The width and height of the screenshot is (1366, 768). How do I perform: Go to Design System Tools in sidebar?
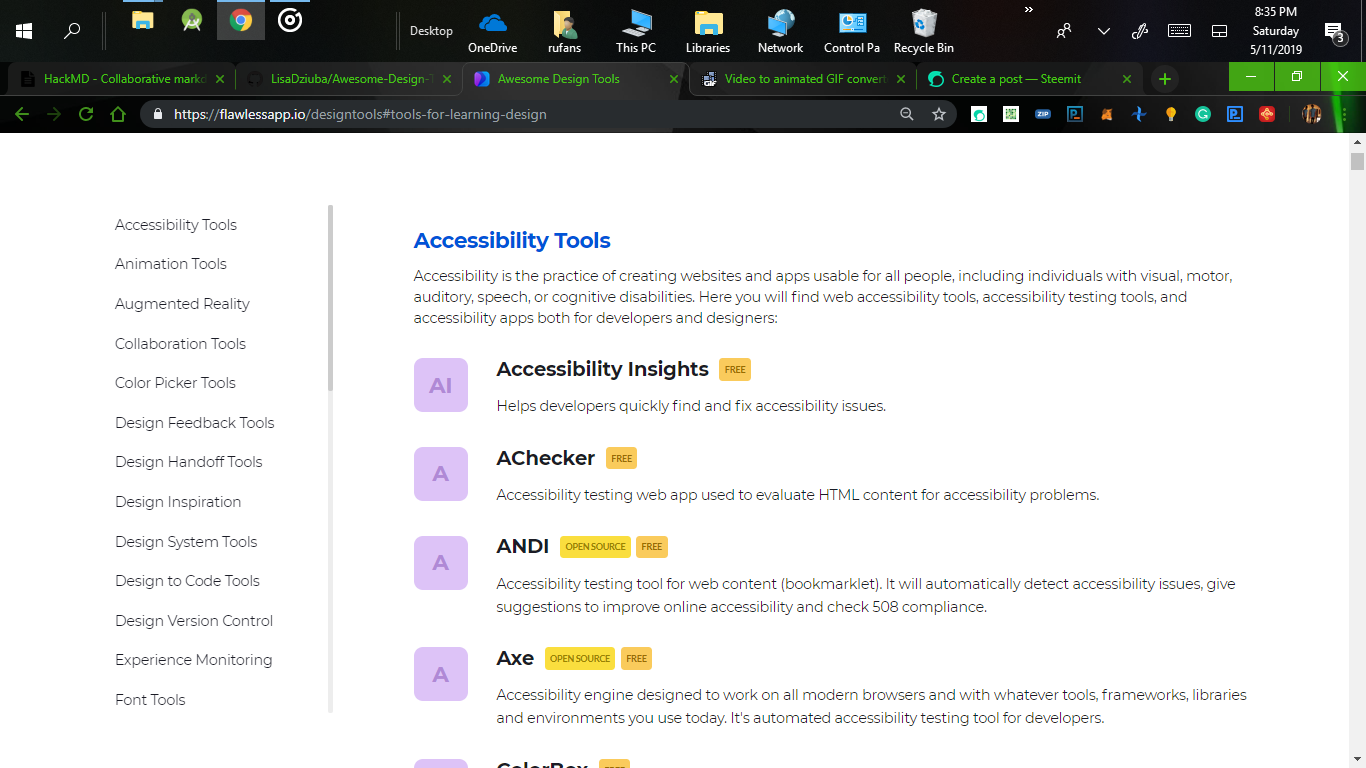point(186,542)
